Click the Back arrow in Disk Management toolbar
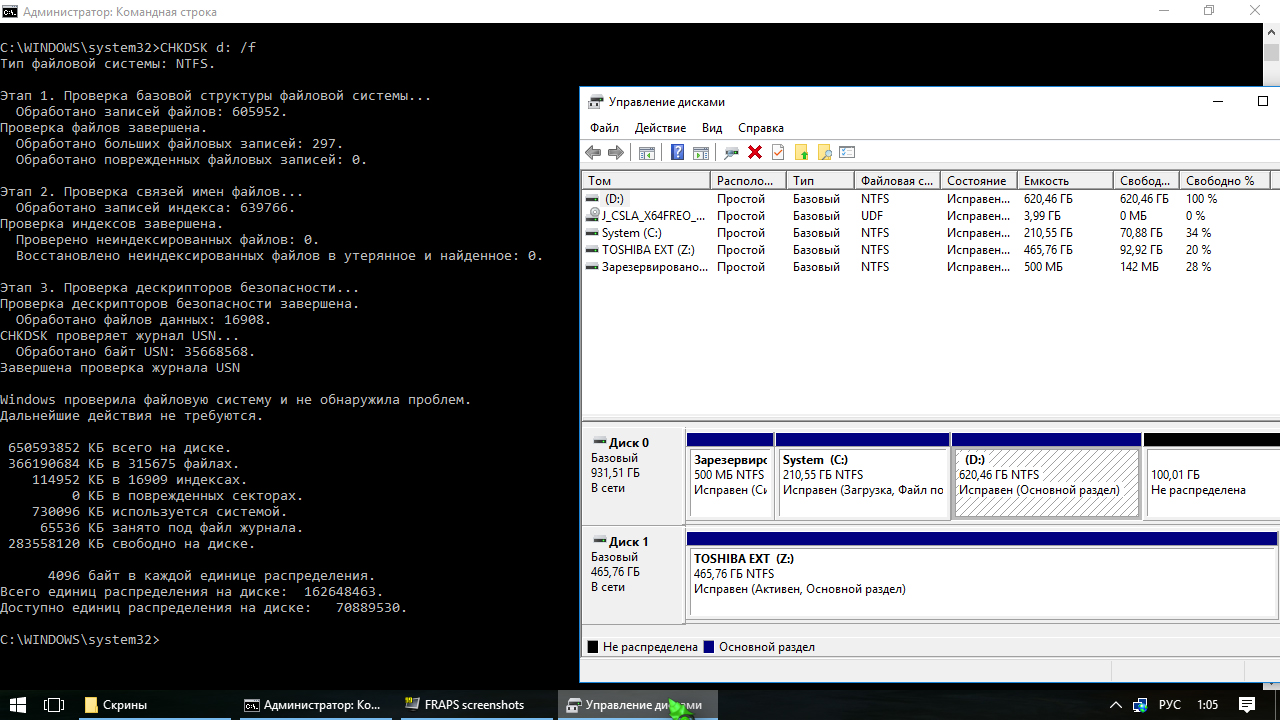1280x720 pixels. pos(593,152)
